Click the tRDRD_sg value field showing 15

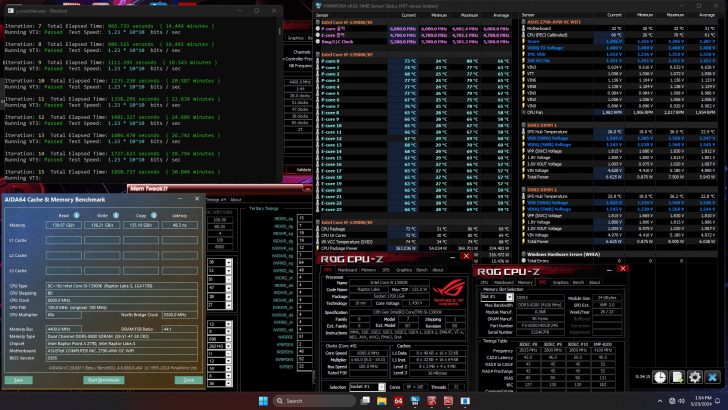(304, 218)
